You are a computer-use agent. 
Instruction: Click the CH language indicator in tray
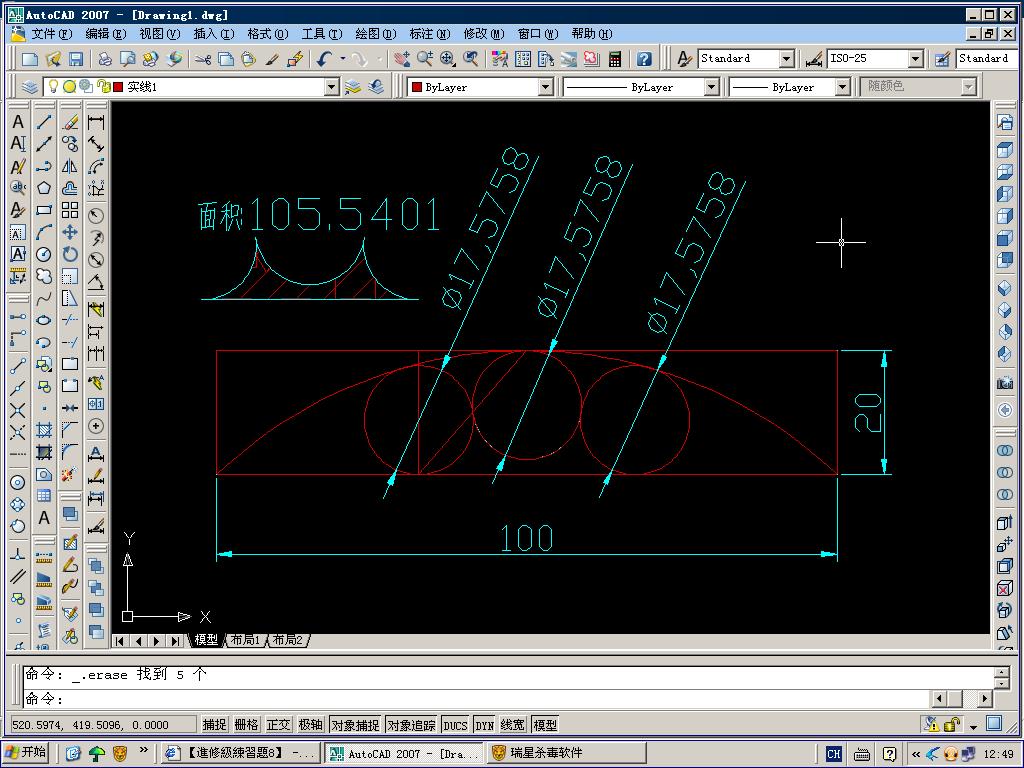834,754
